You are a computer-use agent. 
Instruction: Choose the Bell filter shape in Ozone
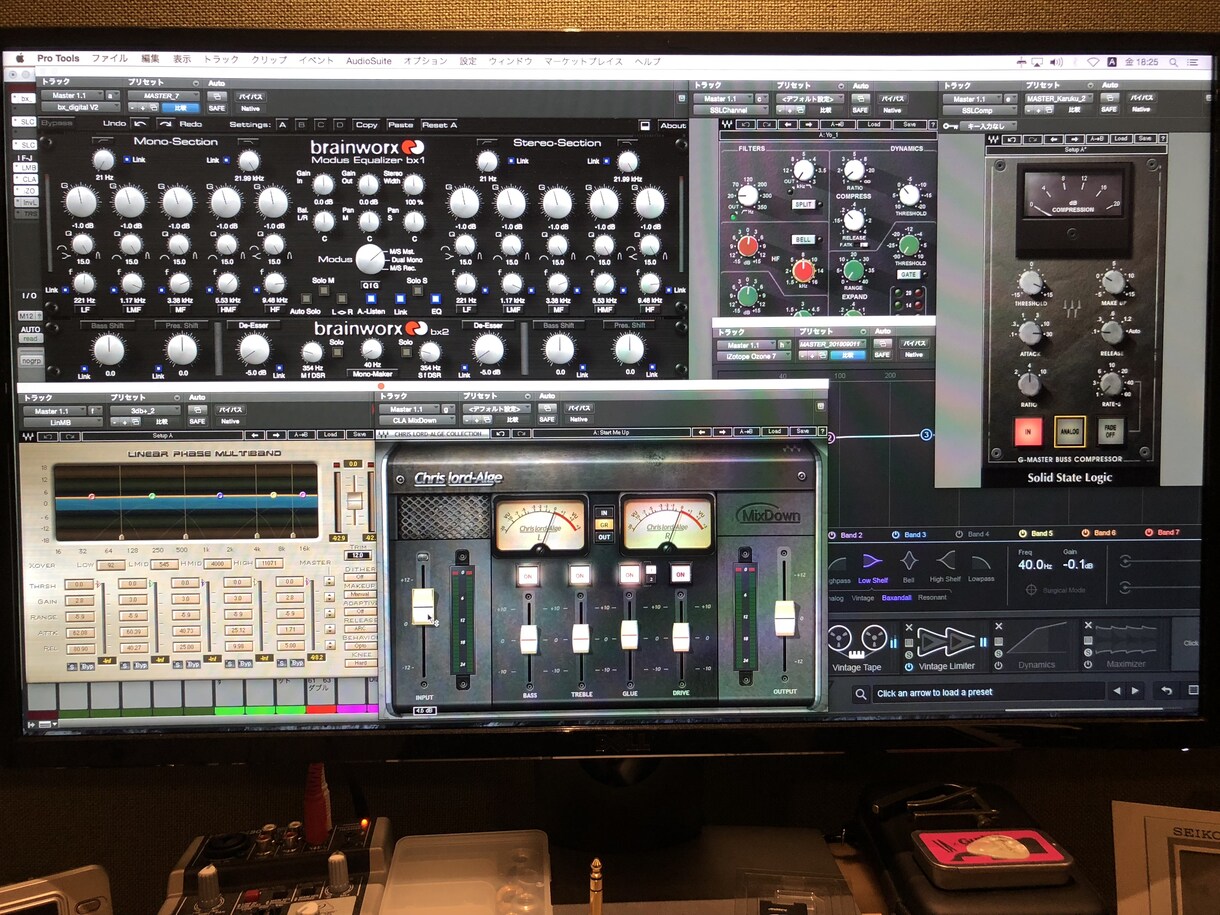tap(909, 566)
